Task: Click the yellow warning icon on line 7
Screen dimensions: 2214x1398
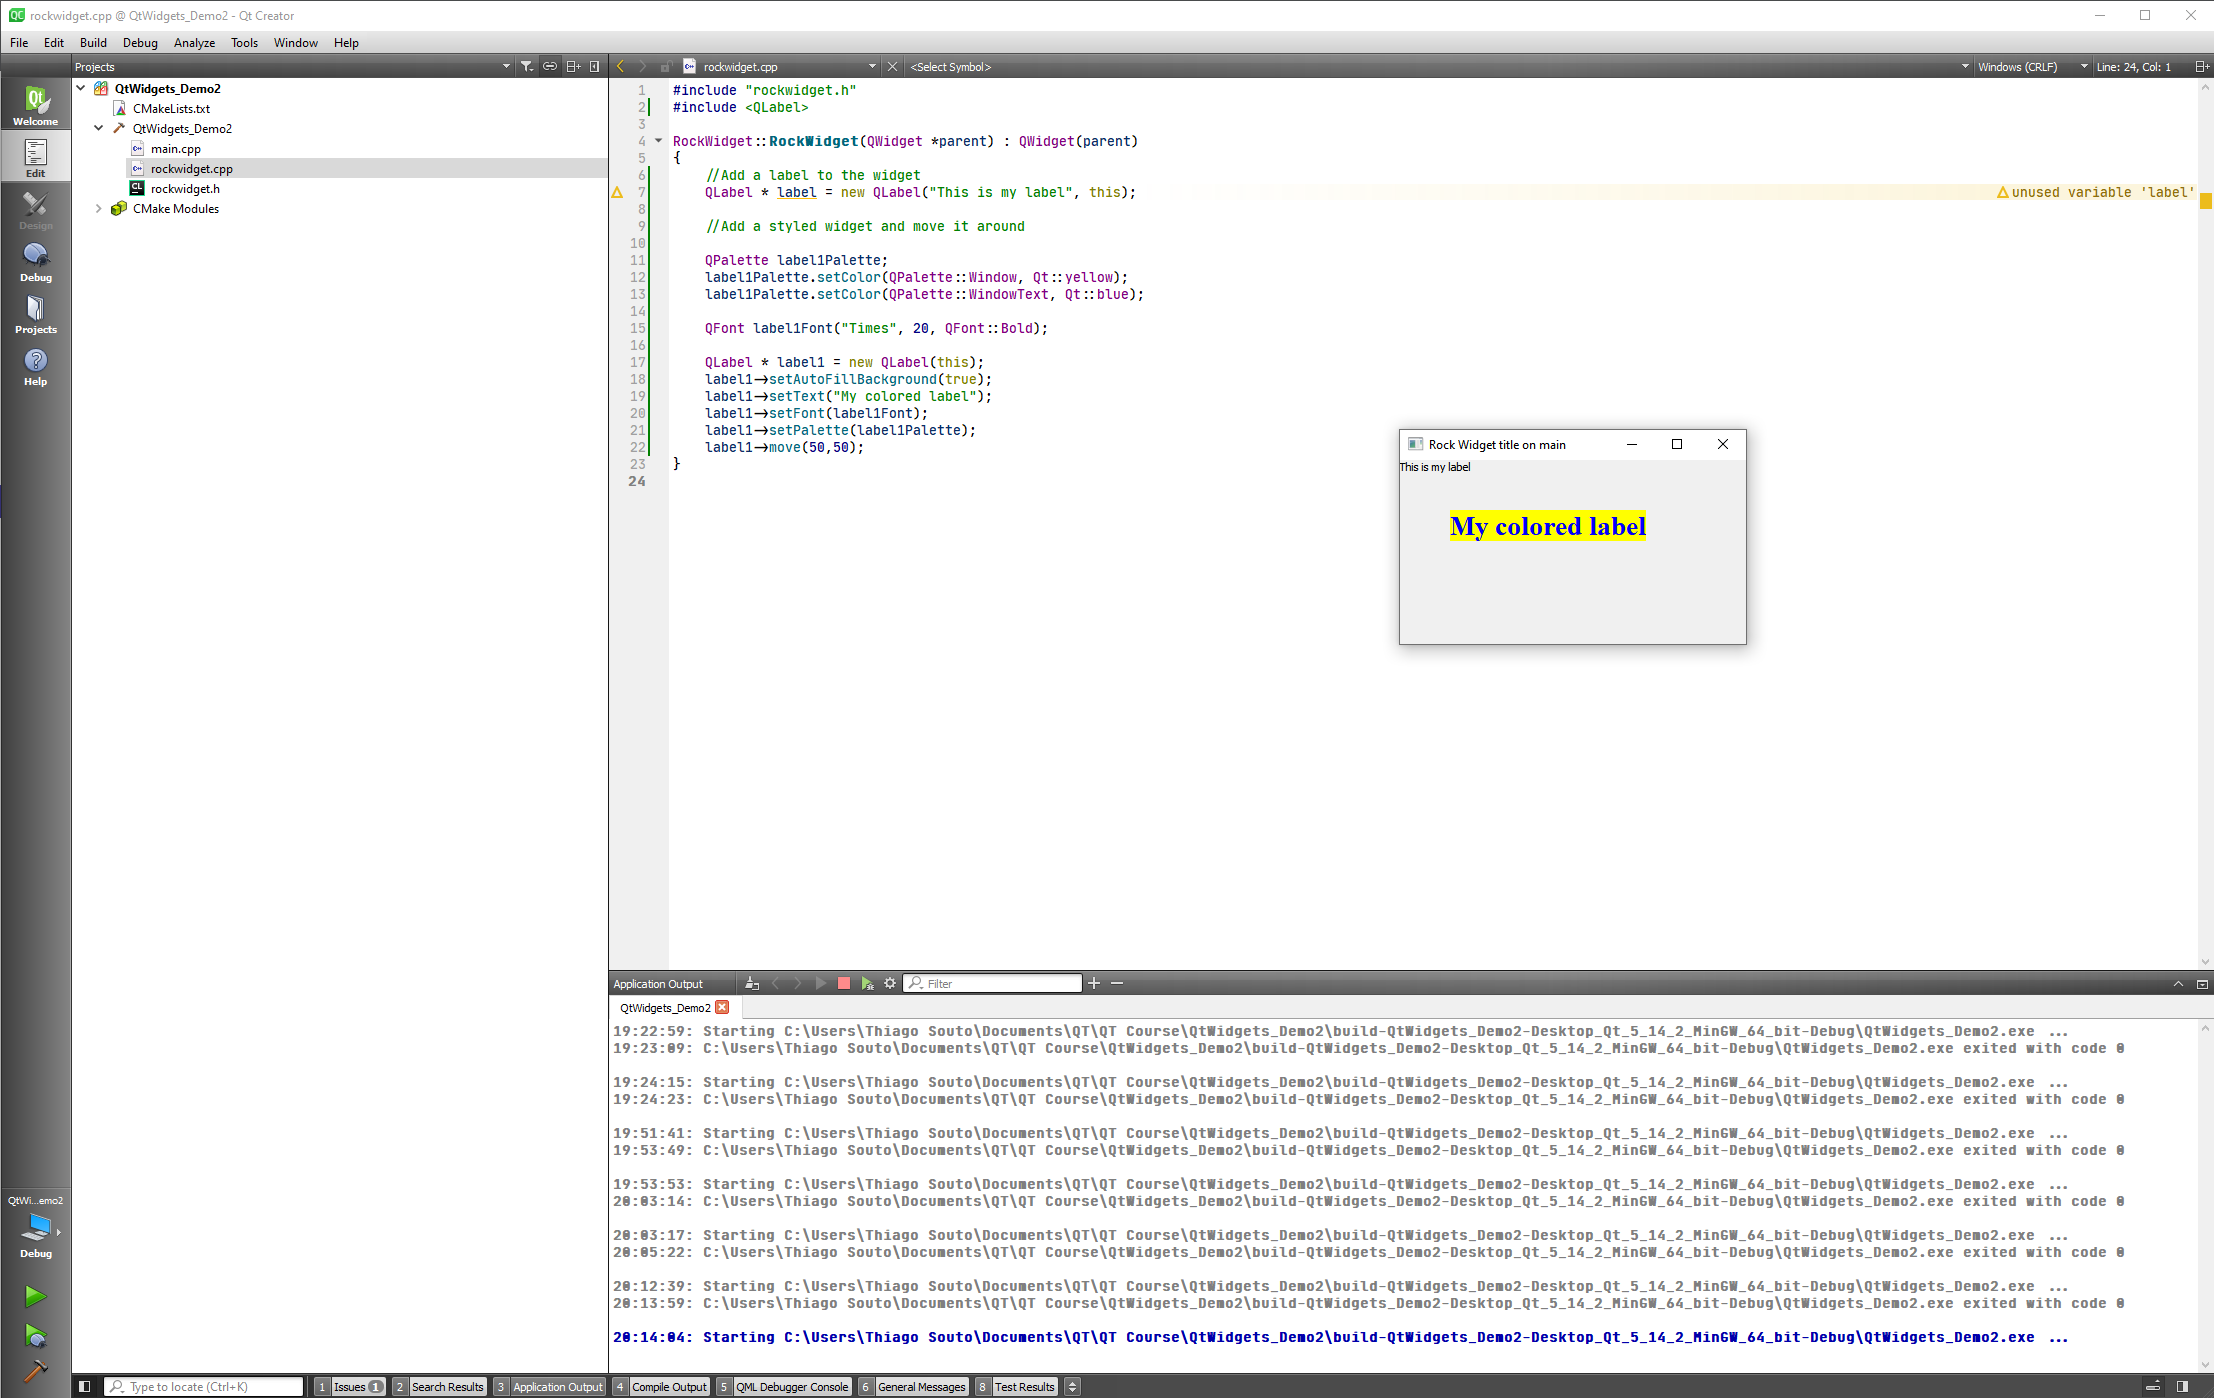Action: click(617, 190)
